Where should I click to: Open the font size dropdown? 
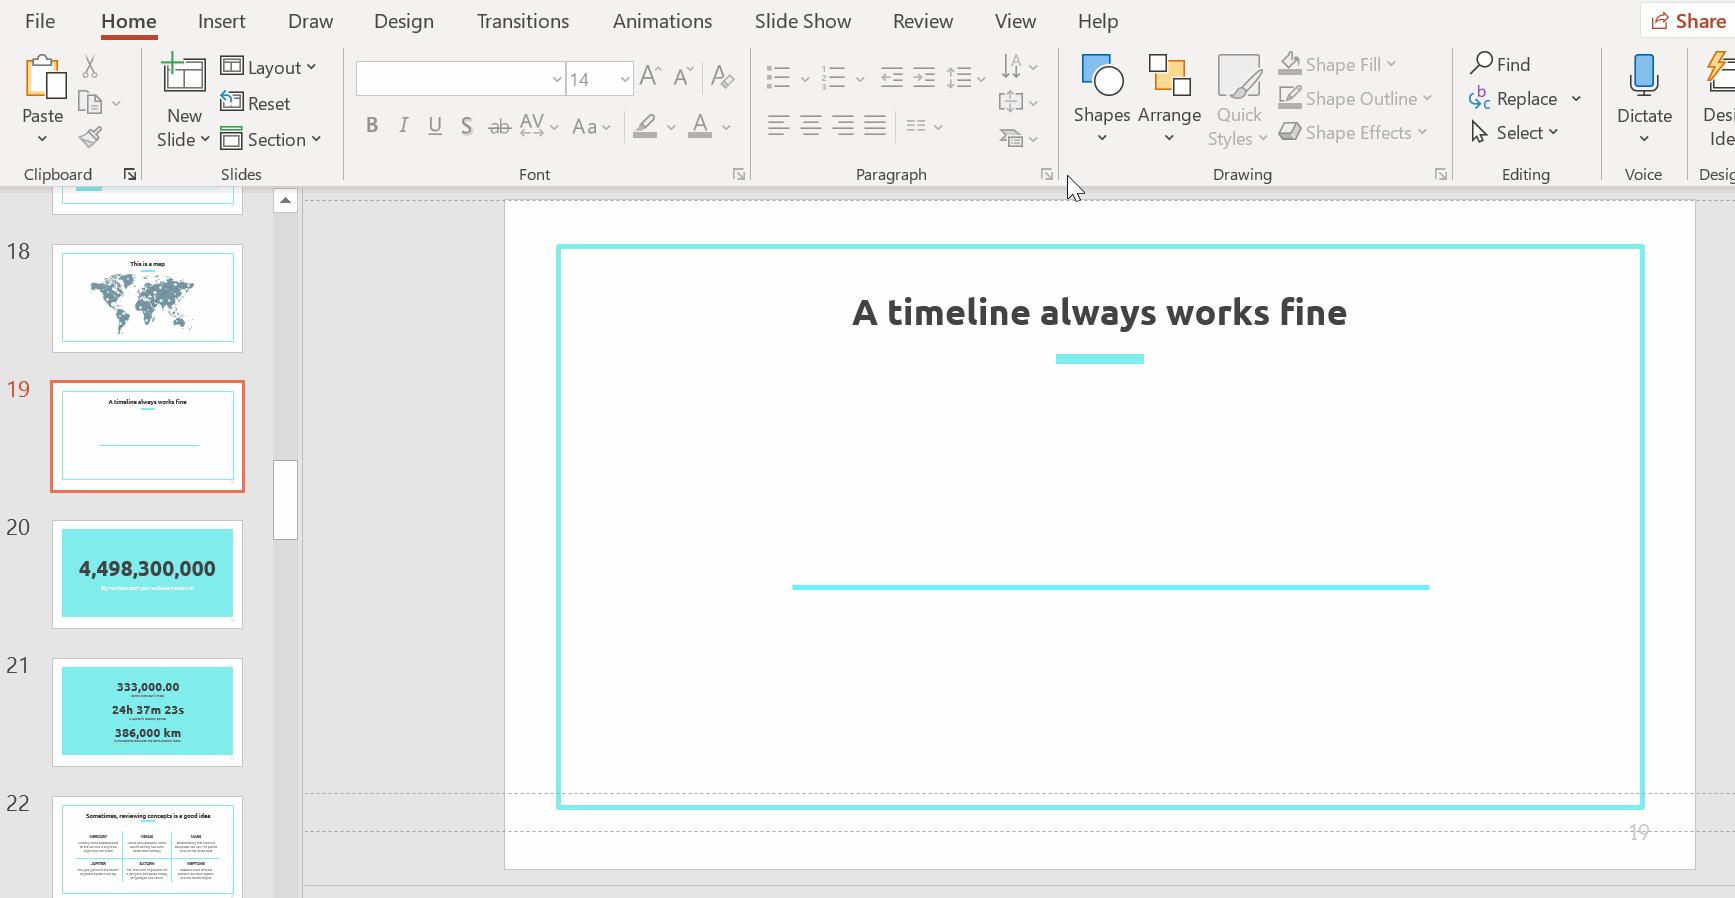tap(625, 79)
